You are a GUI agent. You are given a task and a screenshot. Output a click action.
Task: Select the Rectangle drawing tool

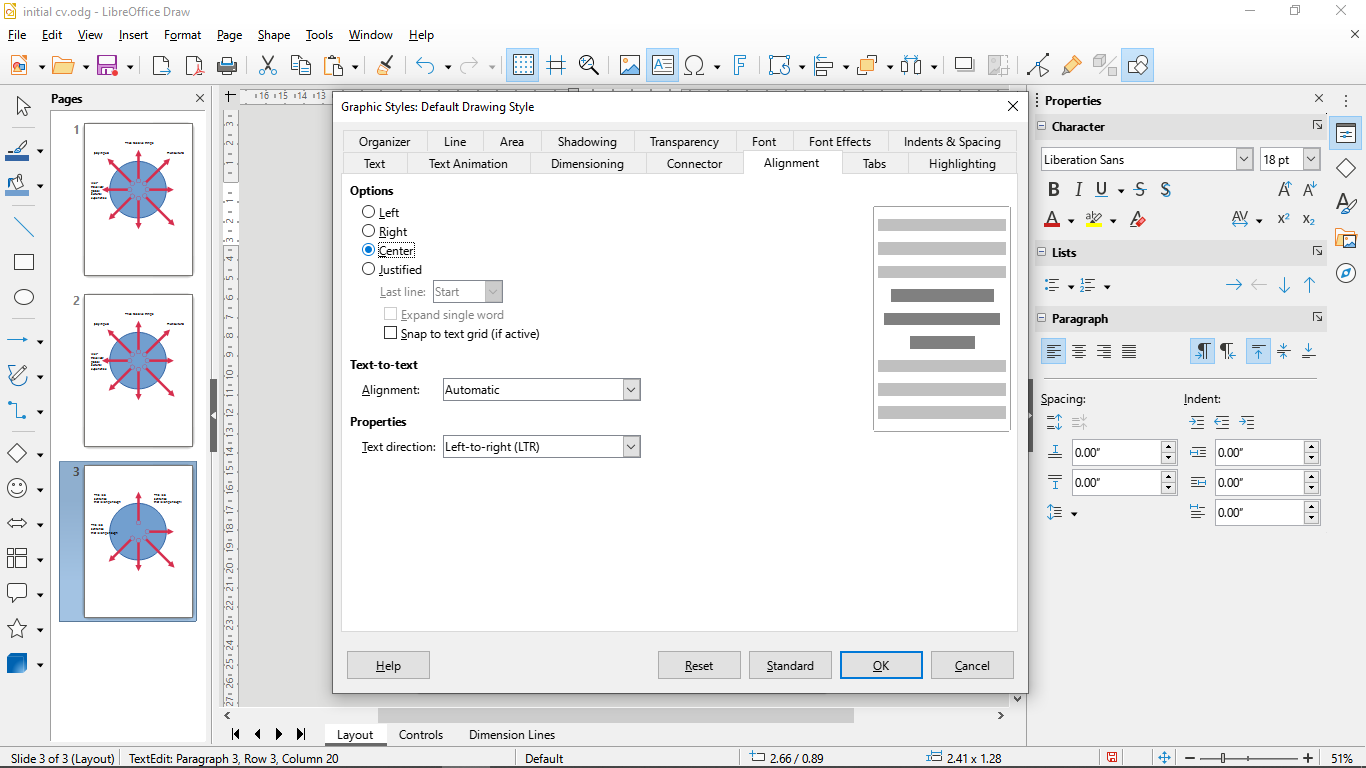coord(23,263)
